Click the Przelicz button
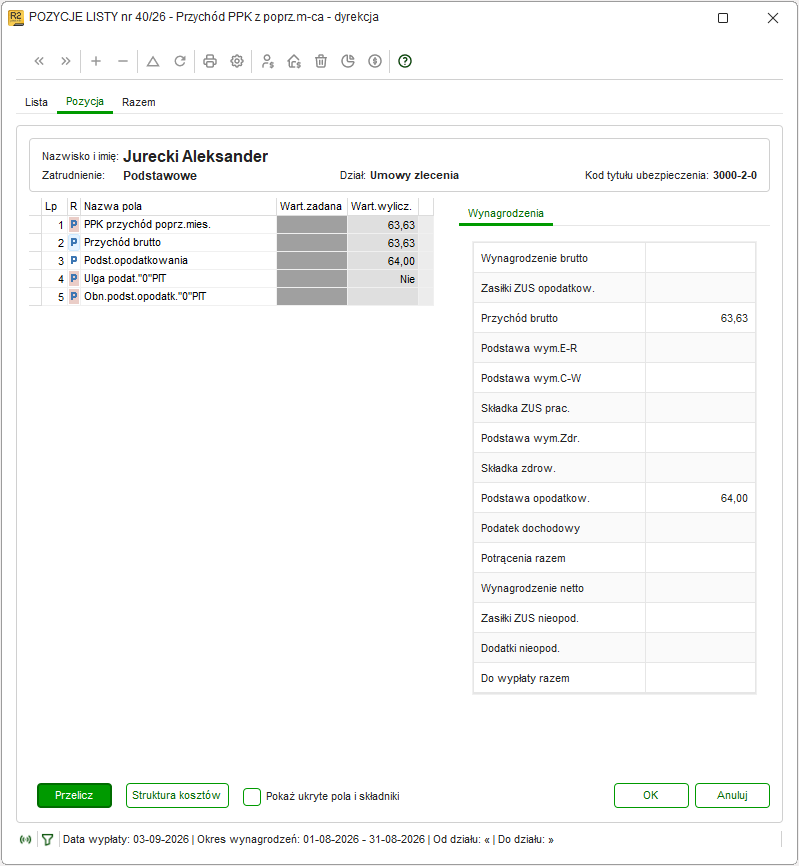Image resolution: width=799 pixels, height=866 pixels. (x=75, y=795)
